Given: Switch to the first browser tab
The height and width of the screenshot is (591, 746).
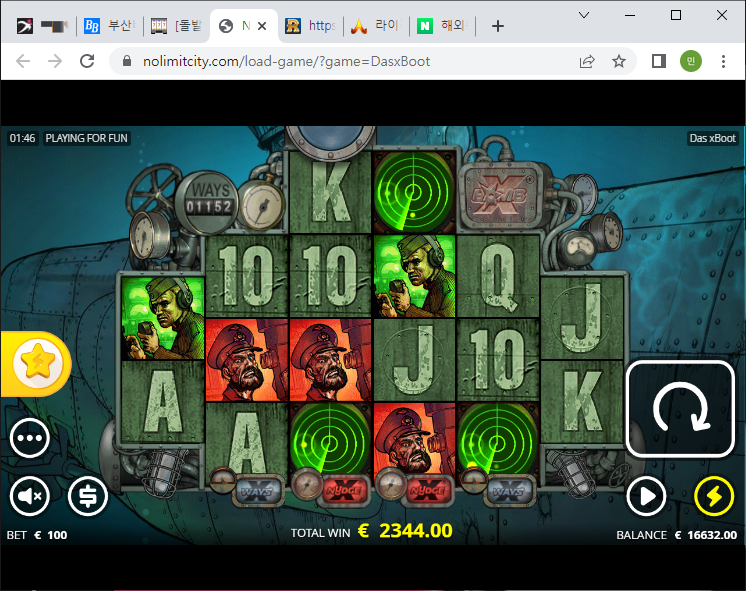Looking at the screenshot, I should coord(43,26).
